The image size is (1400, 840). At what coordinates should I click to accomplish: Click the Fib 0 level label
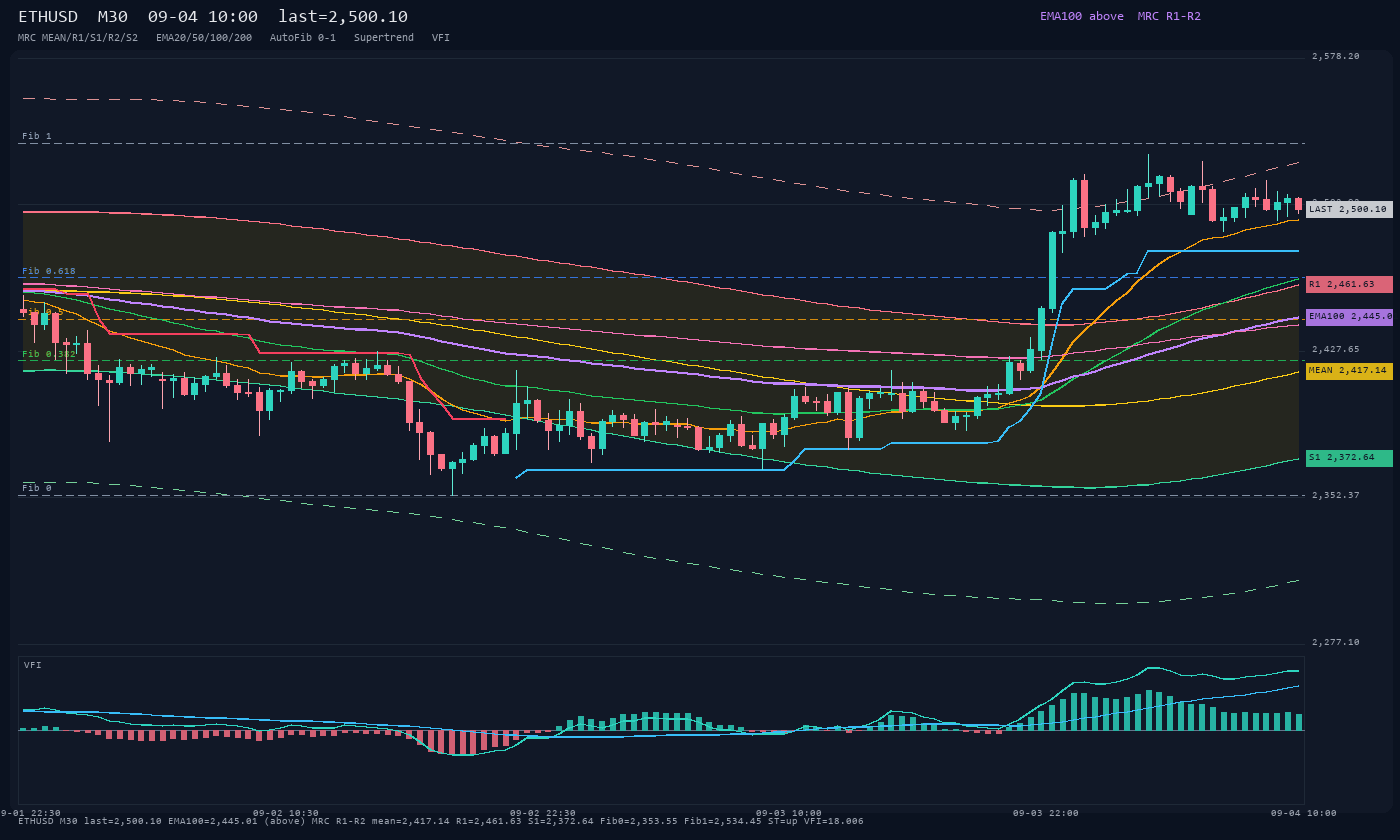coord(37,488)
